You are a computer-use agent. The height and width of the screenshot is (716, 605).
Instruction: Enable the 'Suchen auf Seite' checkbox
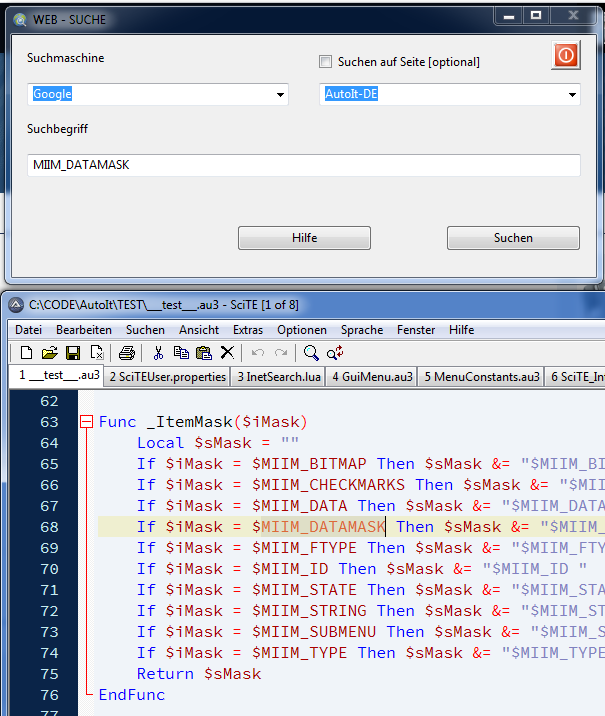tap(325, 62)
